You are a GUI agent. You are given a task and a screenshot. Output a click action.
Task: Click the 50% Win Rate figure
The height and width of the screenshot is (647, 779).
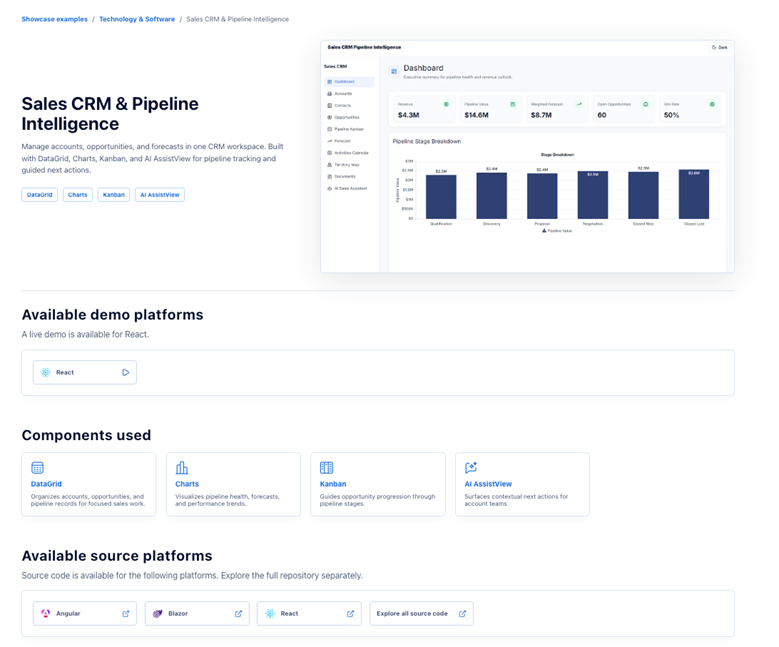tap(671, 115)
